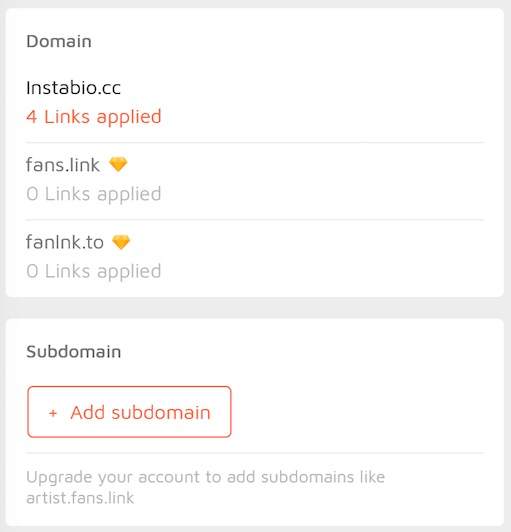The image size is (511, 532).
Task: Click 0 Links applied under fans.link
Action: (x=94, y=194)
